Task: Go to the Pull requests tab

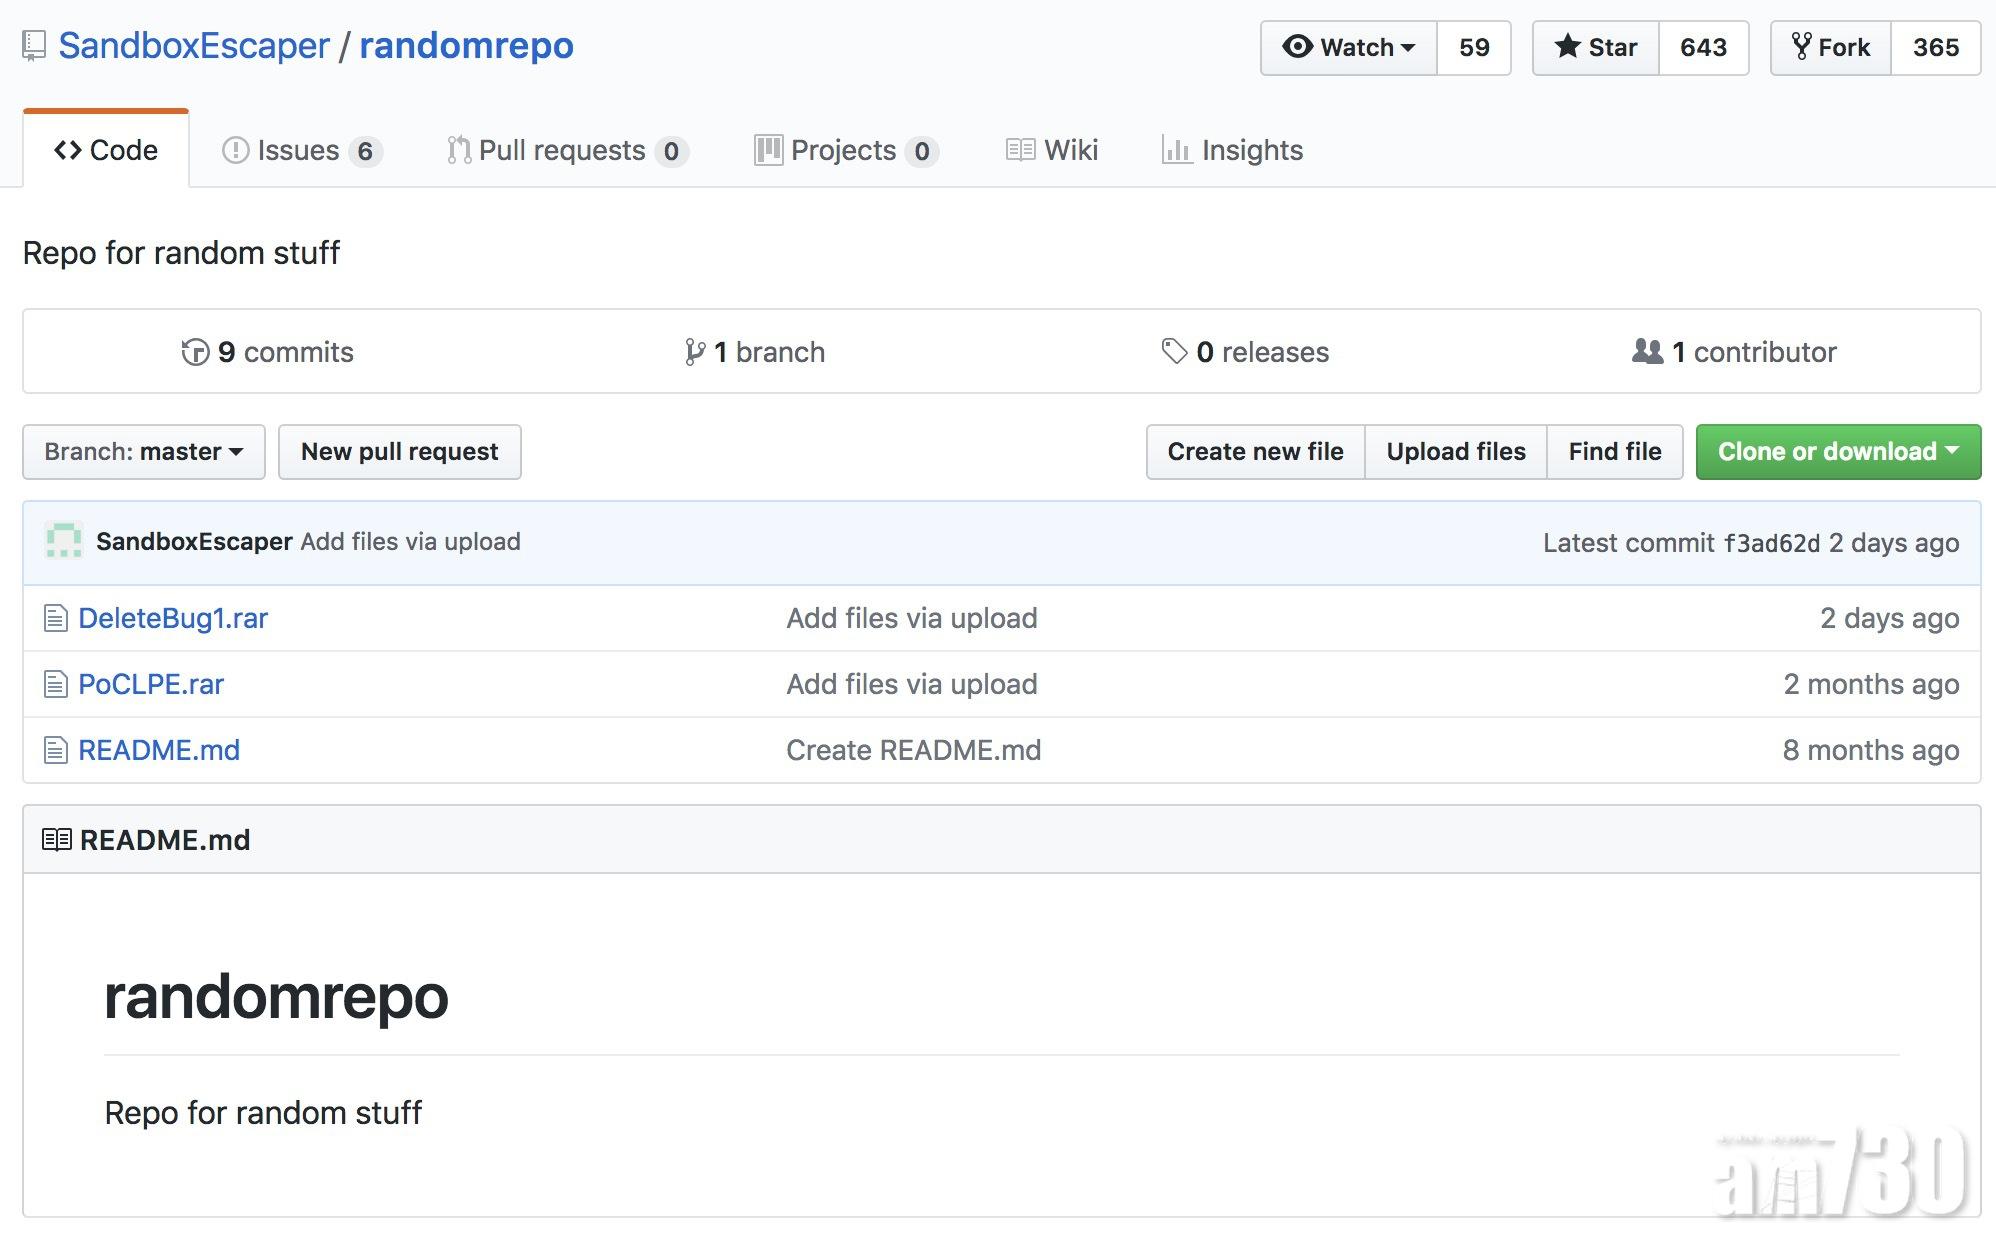Action: [x=565, y=150]
